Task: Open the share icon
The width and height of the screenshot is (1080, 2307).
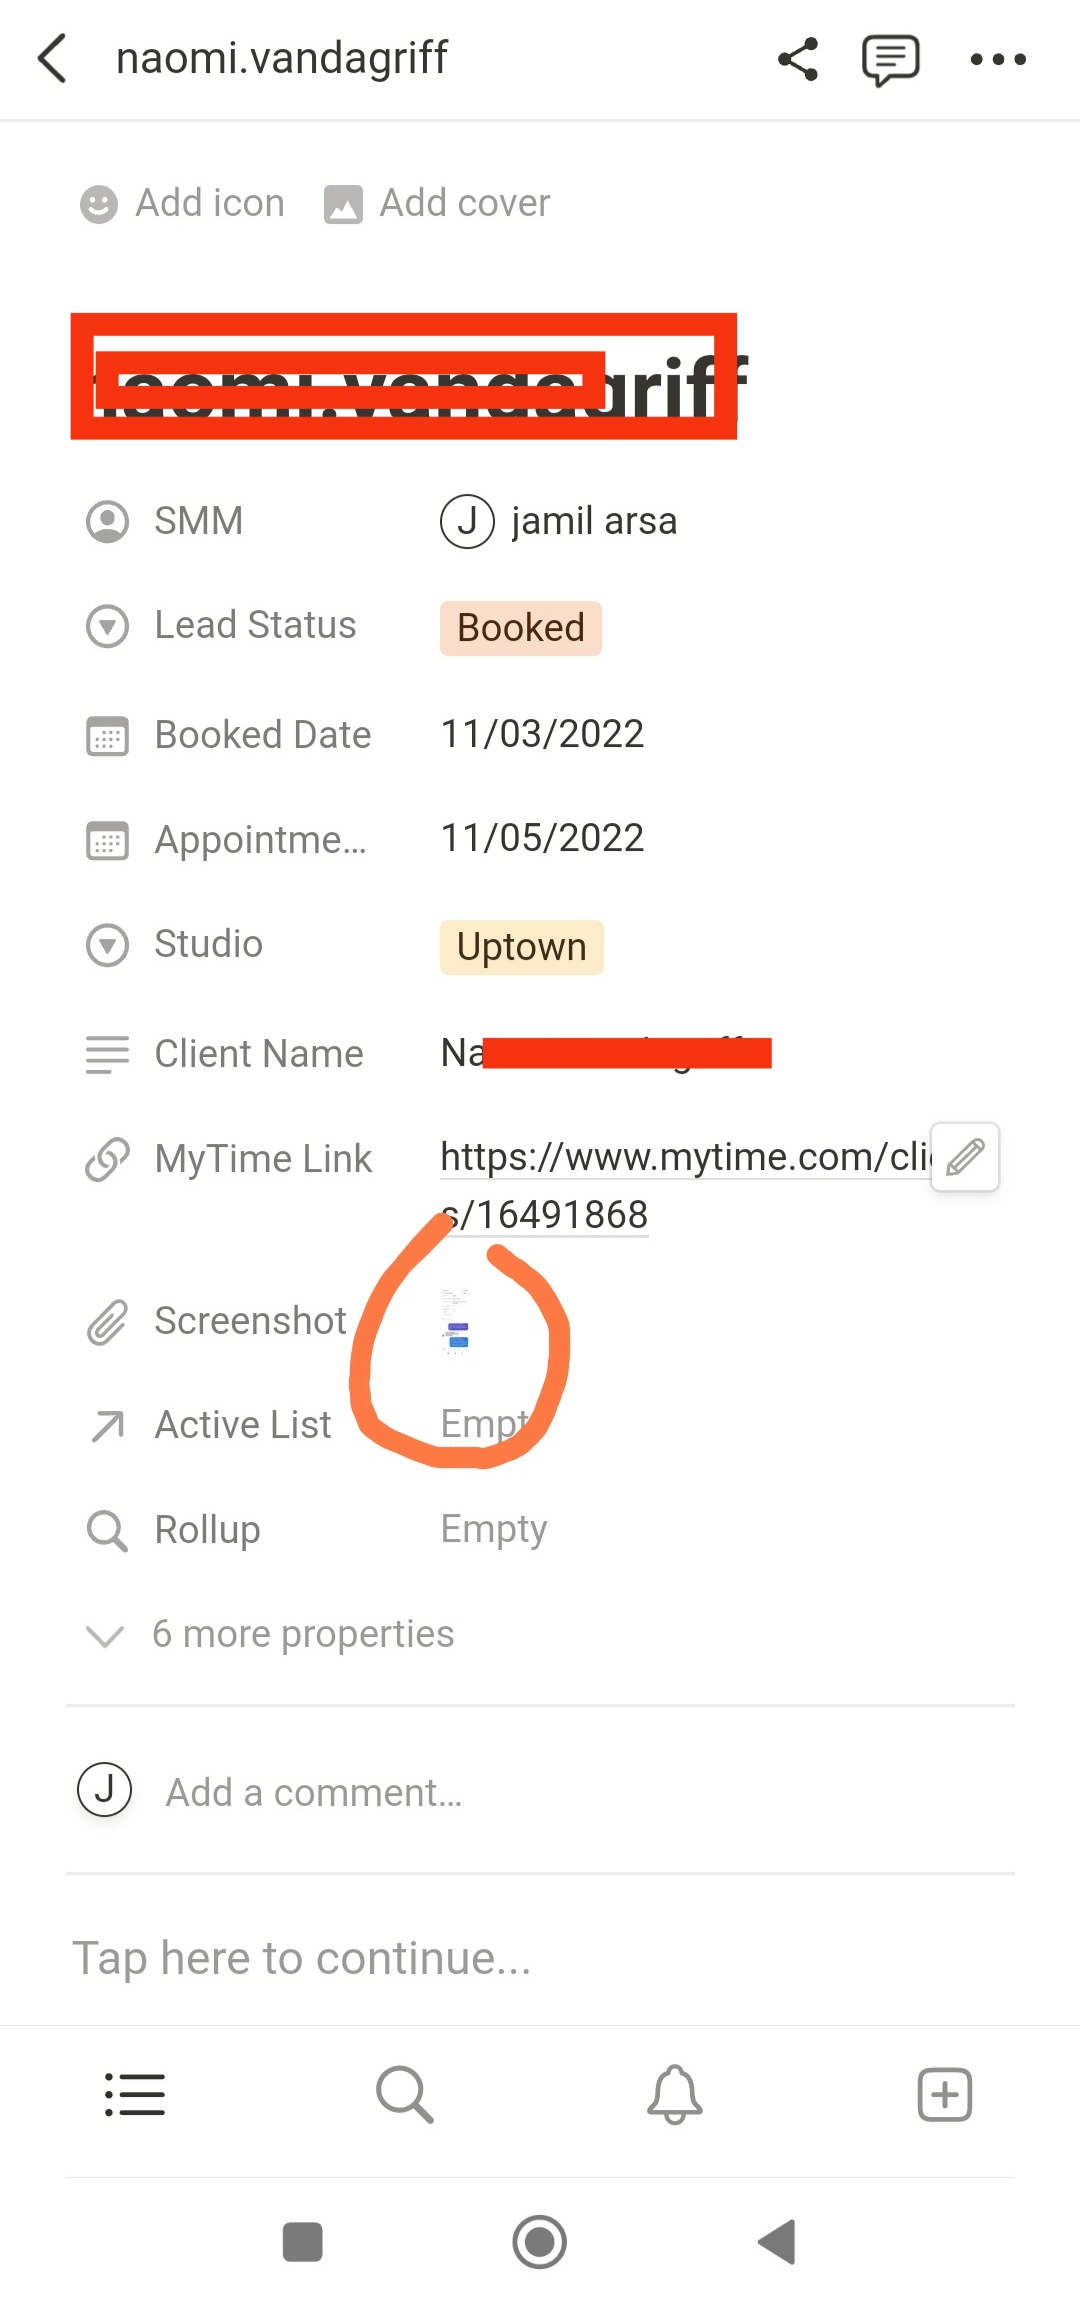Action: click(798, 59)
